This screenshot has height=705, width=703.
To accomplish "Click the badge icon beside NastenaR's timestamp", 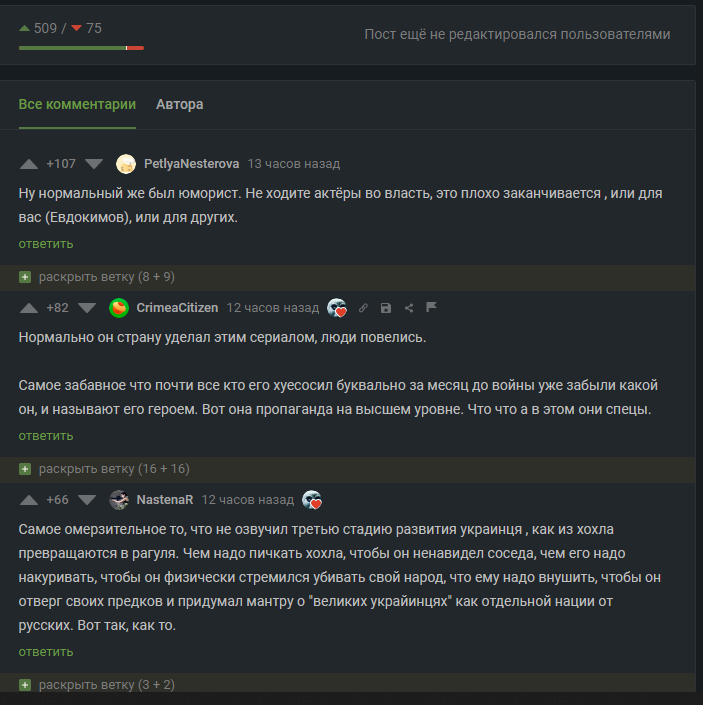I will (312, 500).
